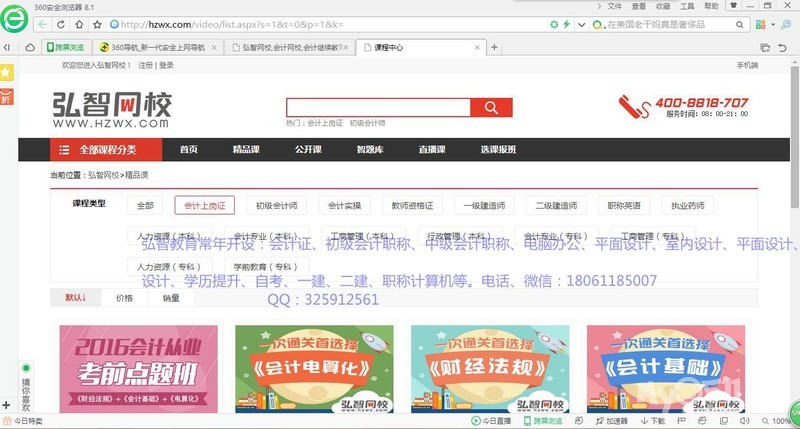Open 今日直播 in the status bar
Screen dimensions: 800x429
pos(491,421)
